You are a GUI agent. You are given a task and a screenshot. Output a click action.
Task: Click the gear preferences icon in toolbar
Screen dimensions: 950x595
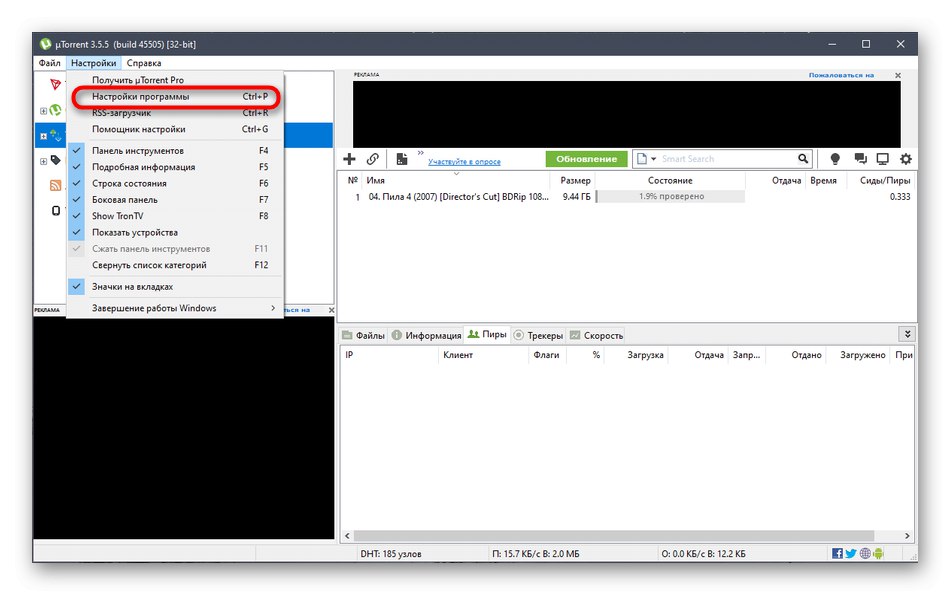[x=906, y=159]
